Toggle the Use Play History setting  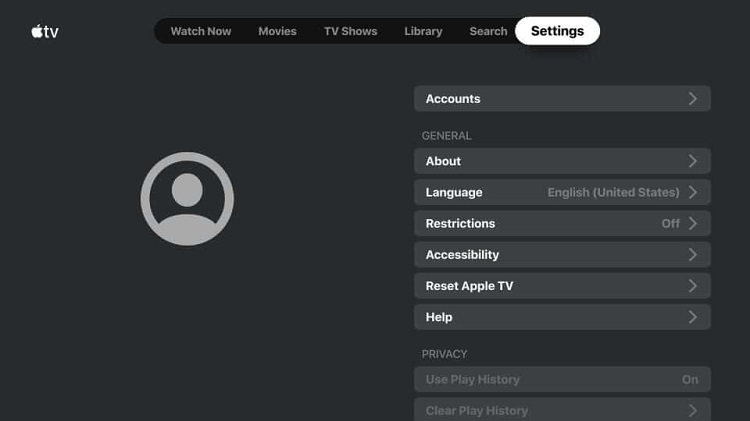562,379
